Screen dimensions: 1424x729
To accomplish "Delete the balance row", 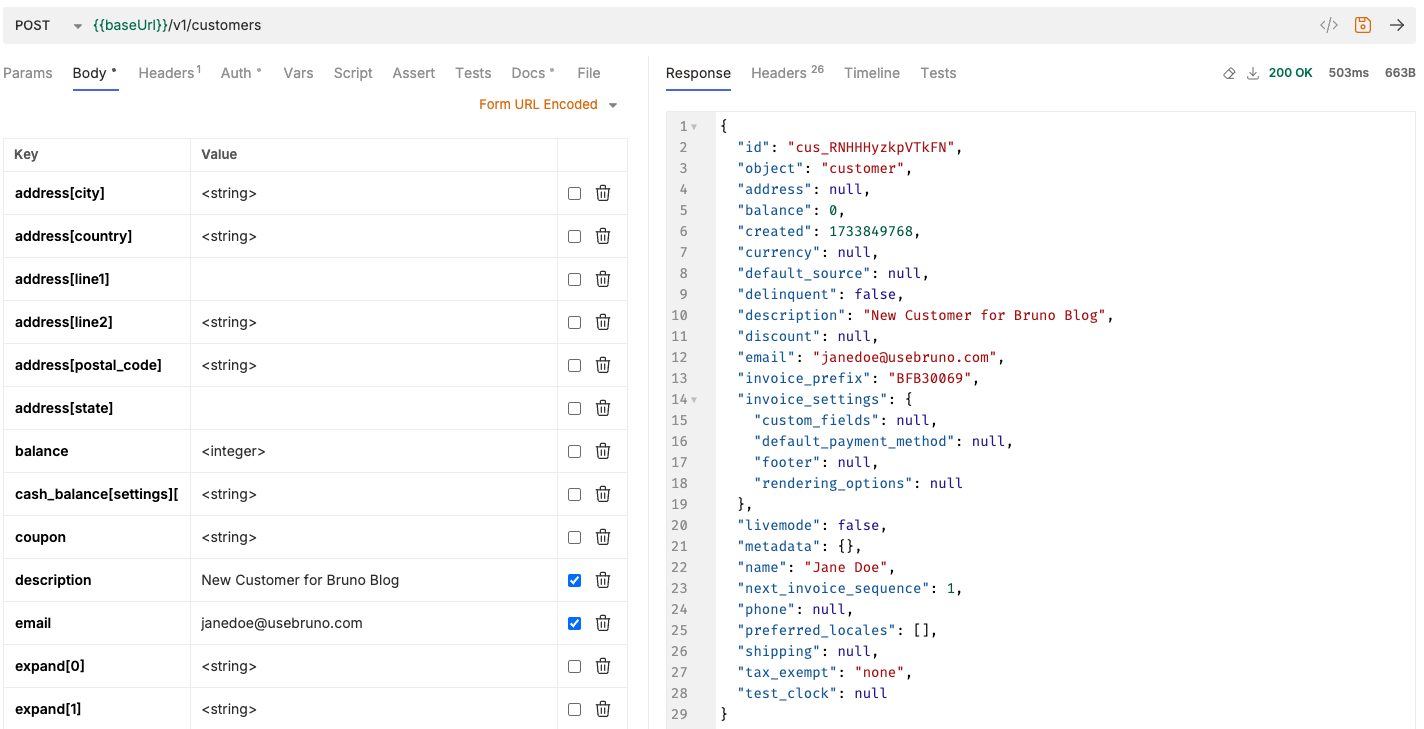I will pos(603,451).
